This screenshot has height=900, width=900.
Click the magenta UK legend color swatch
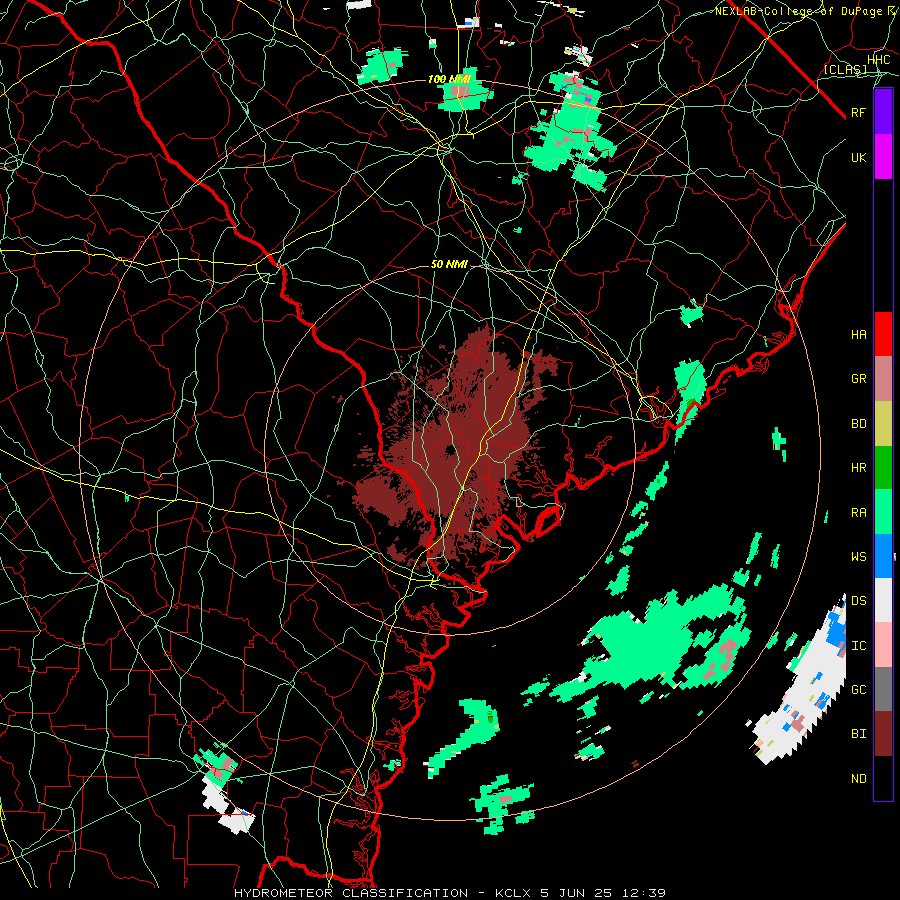point(883,157)
